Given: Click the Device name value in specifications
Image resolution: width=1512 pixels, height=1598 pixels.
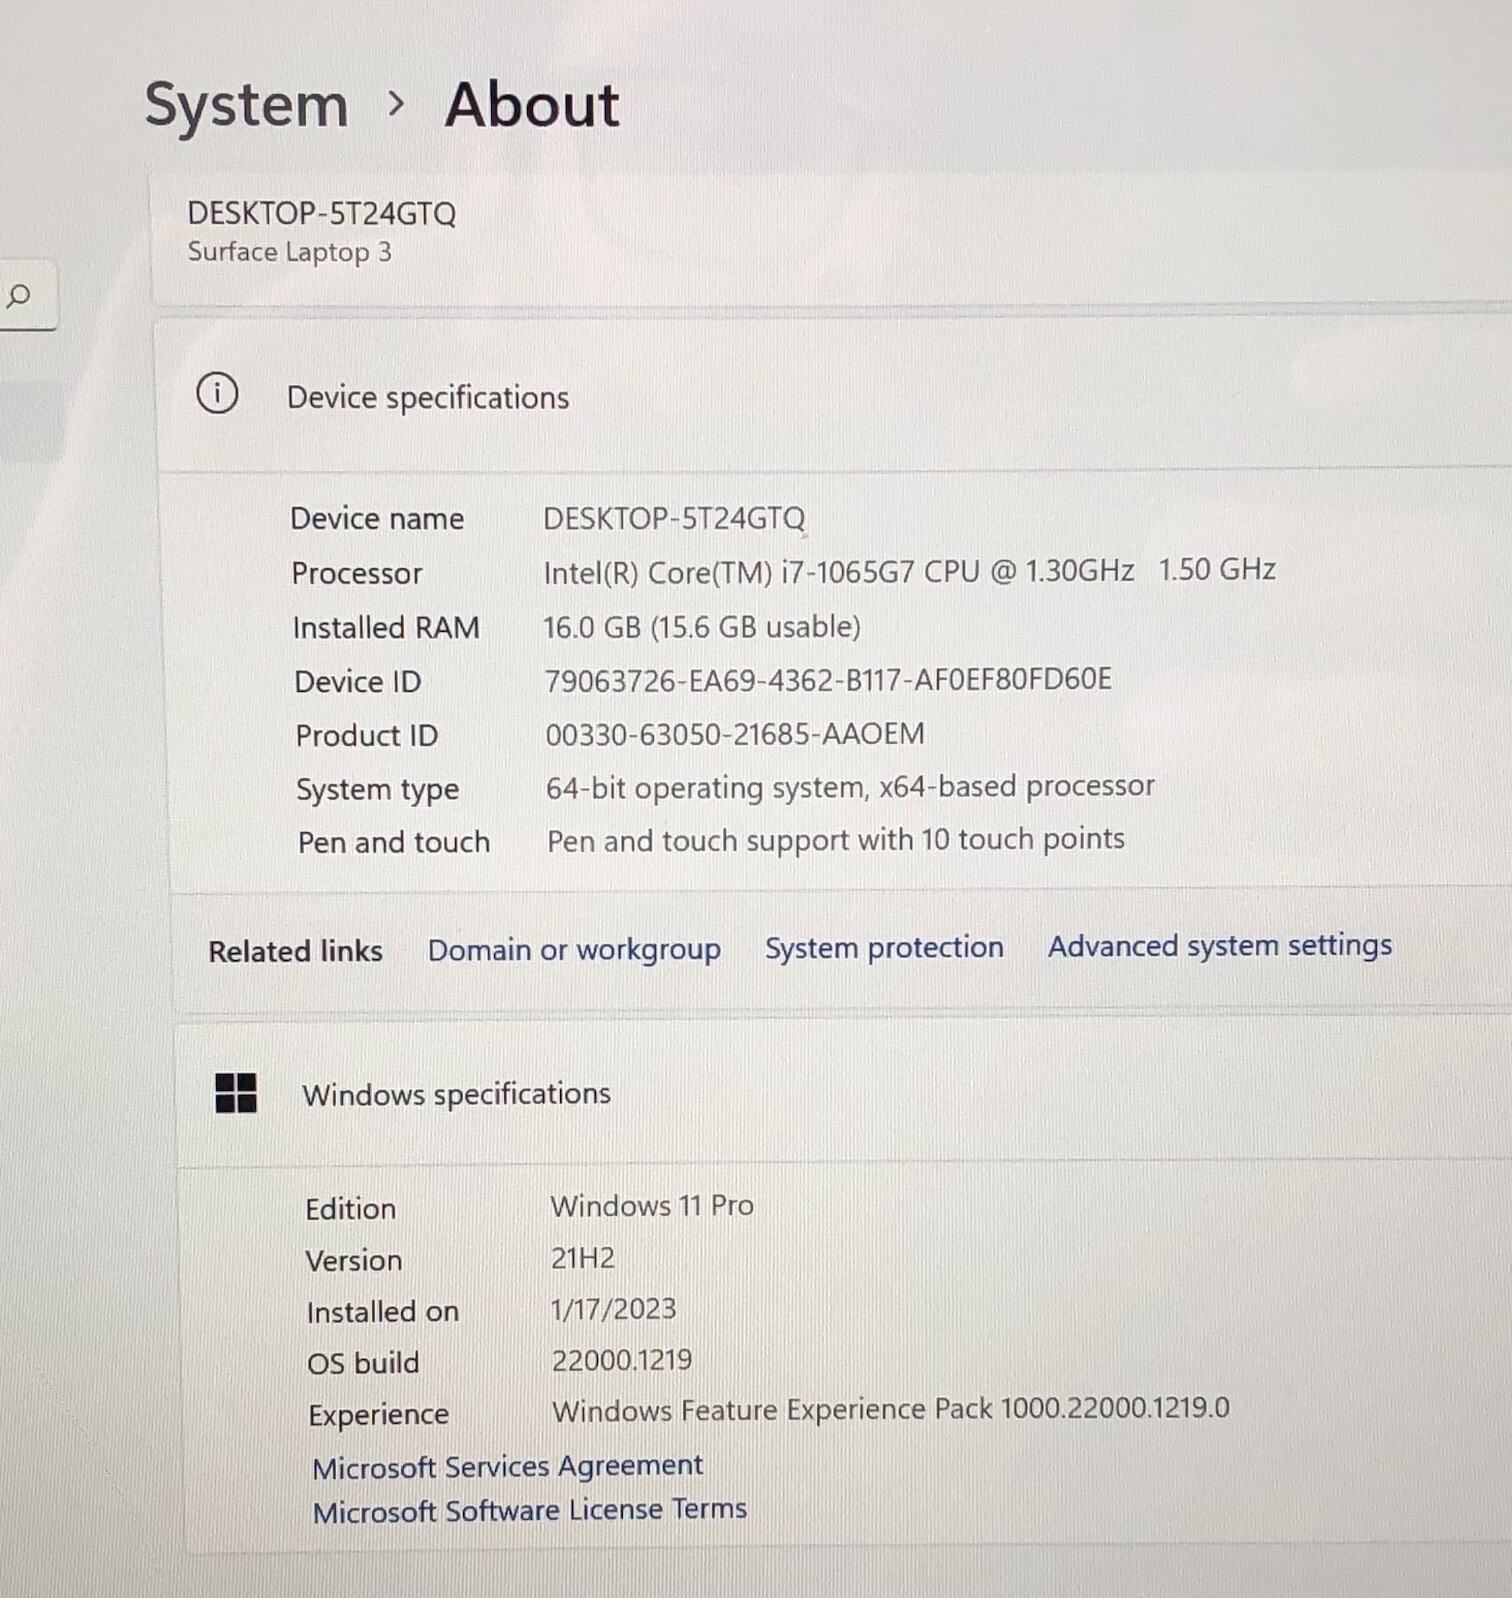Looking at the screenshot, I should click(674, 518).
